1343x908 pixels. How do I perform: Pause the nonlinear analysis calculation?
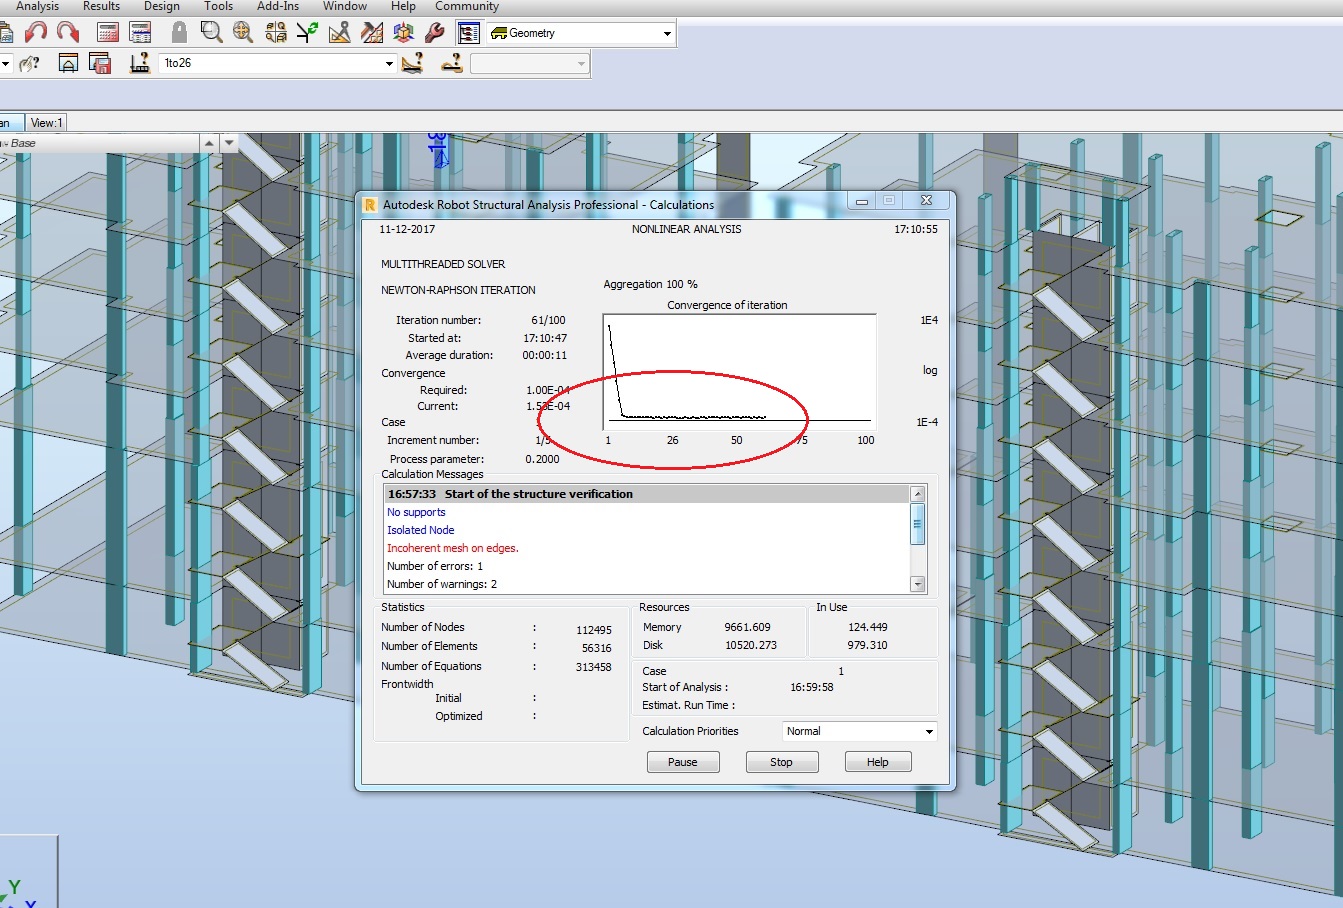(682, 761)
